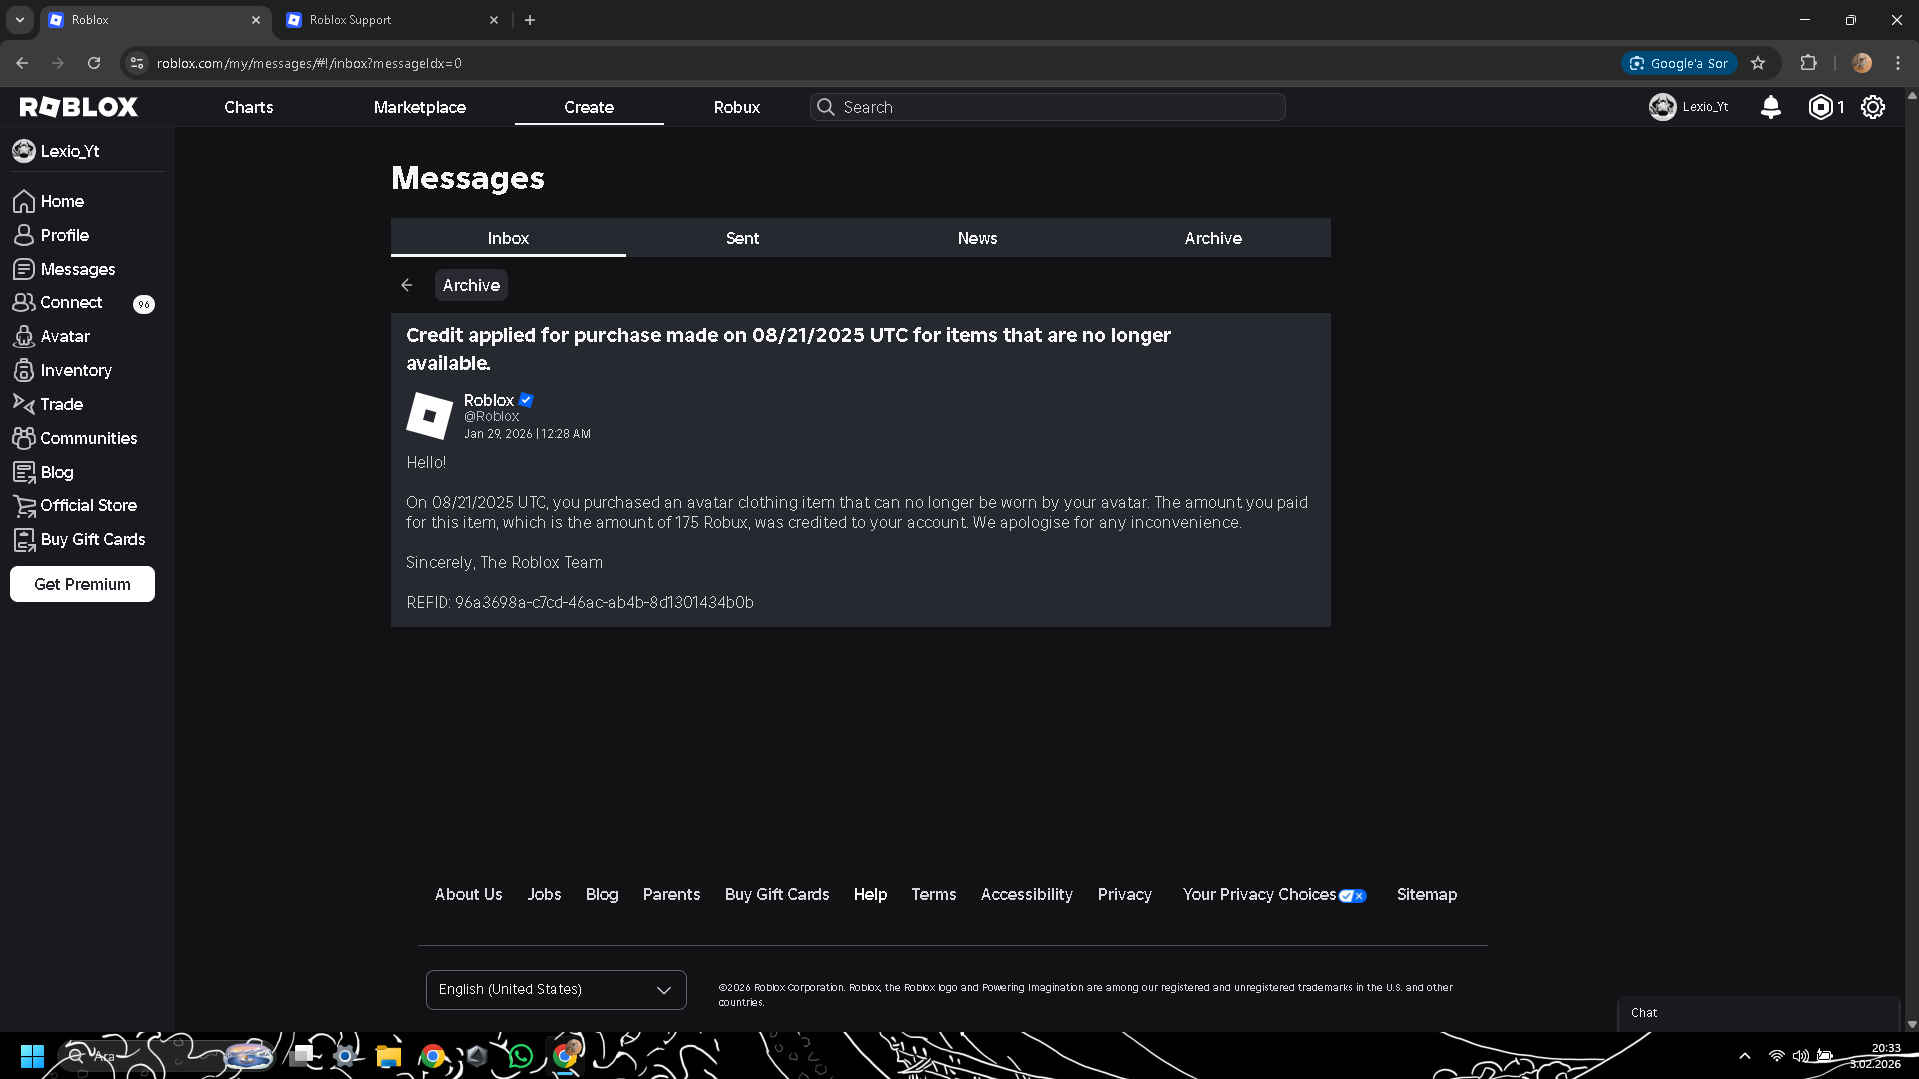Select the News tab

pyautogui.click(x=978, y=238)
